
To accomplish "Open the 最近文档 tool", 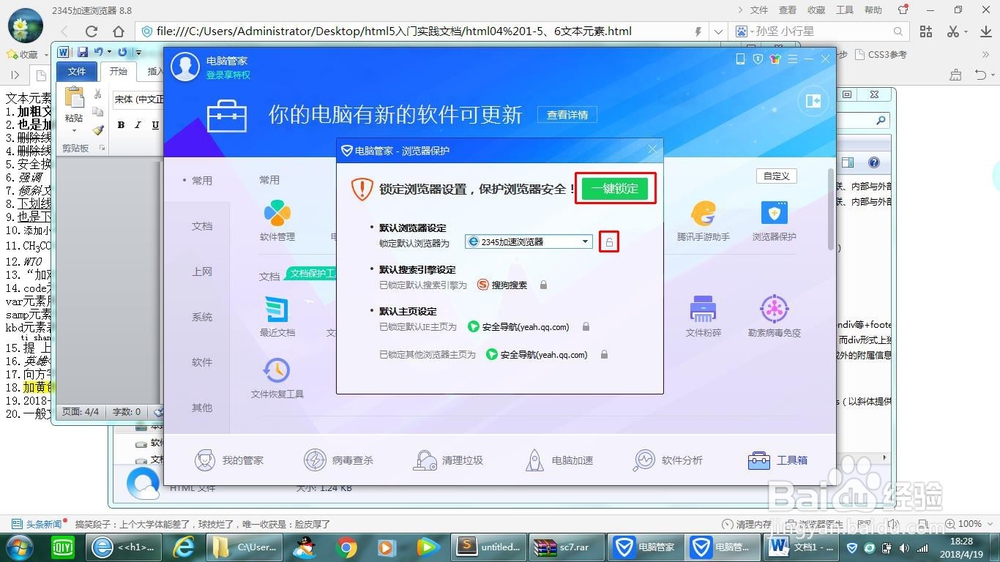I will pos(277,316).
